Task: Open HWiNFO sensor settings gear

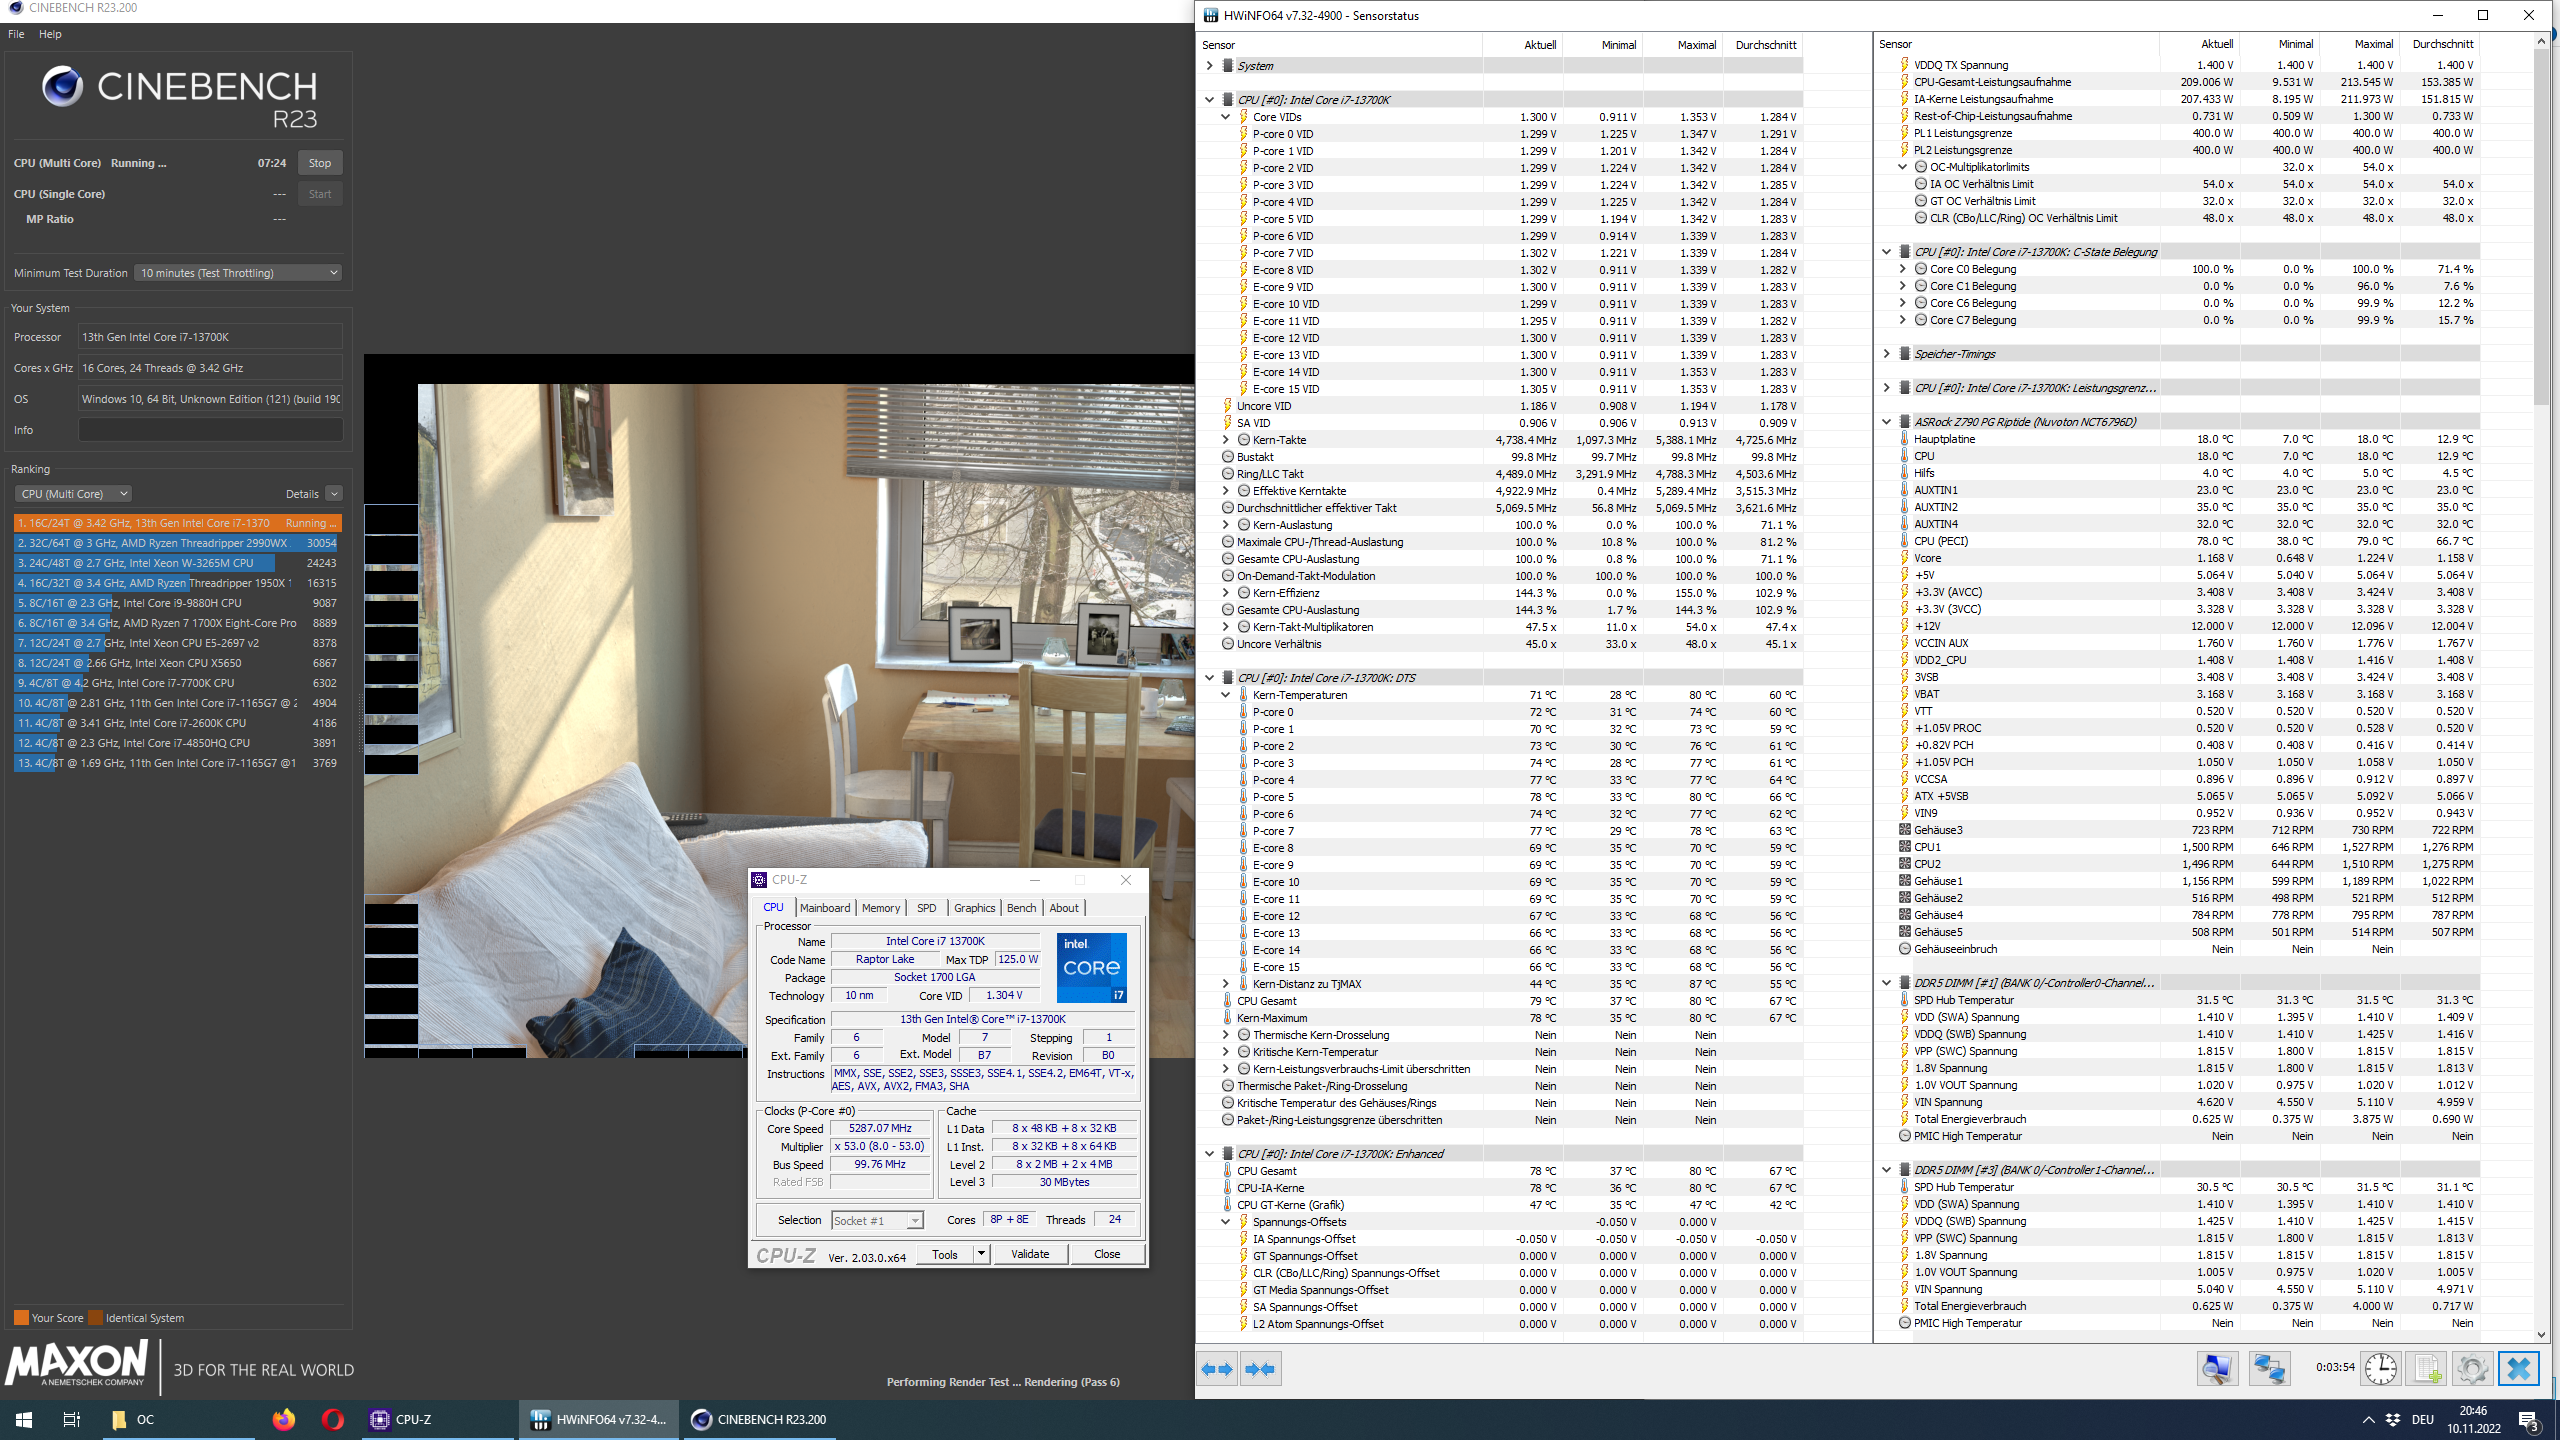Action: click(x=2472, y=1368)
